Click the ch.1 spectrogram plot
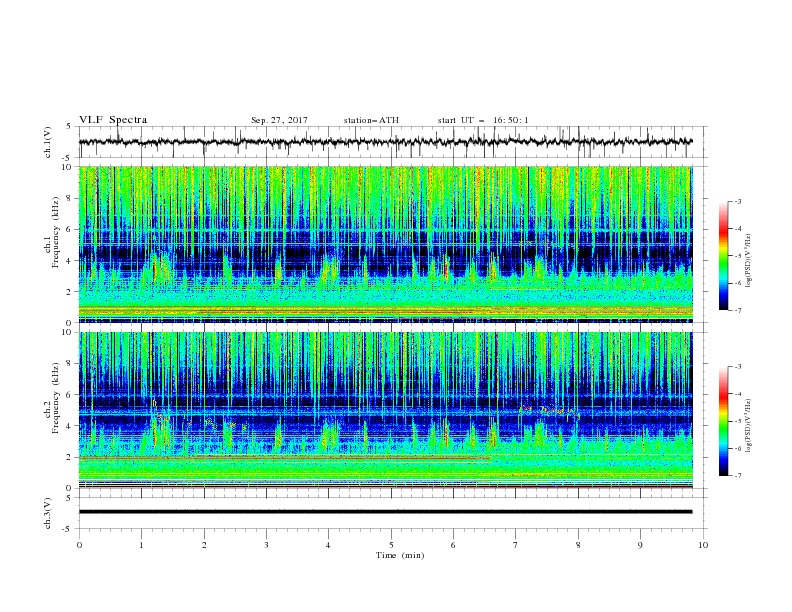792x612 pixels. [386, 244]
